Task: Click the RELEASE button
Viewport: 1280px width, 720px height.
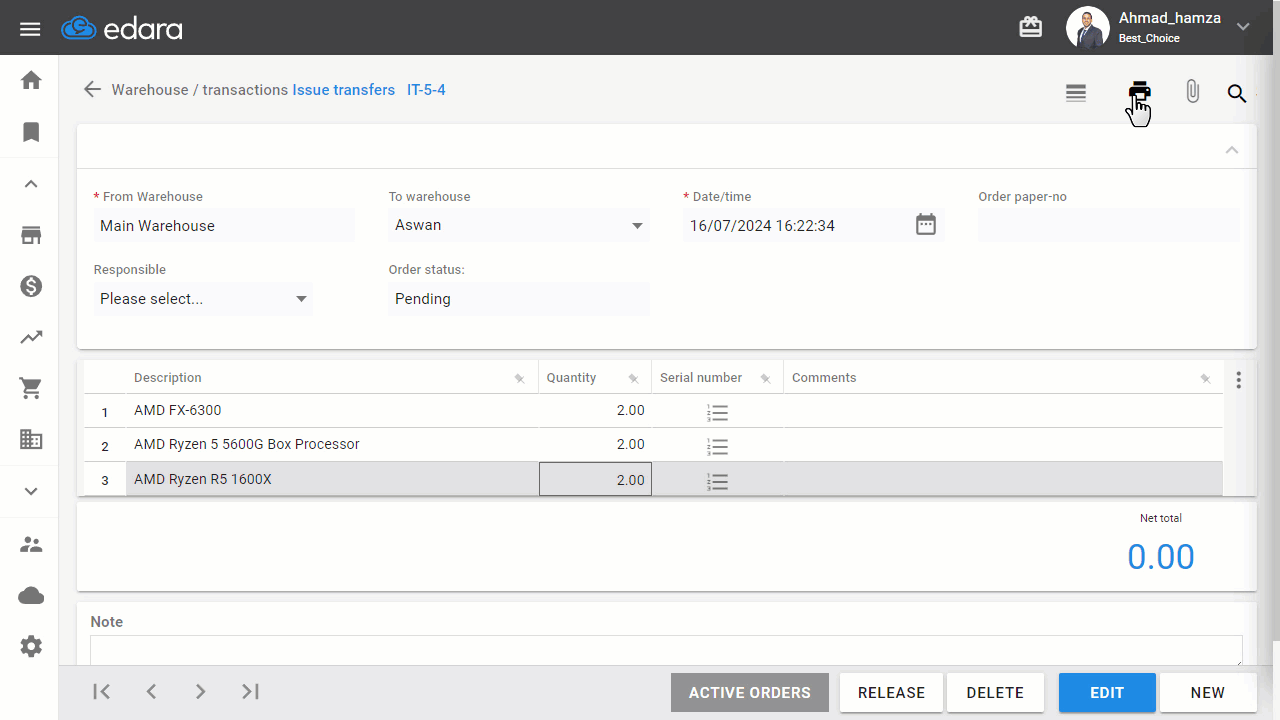Action: click(891, 692)
